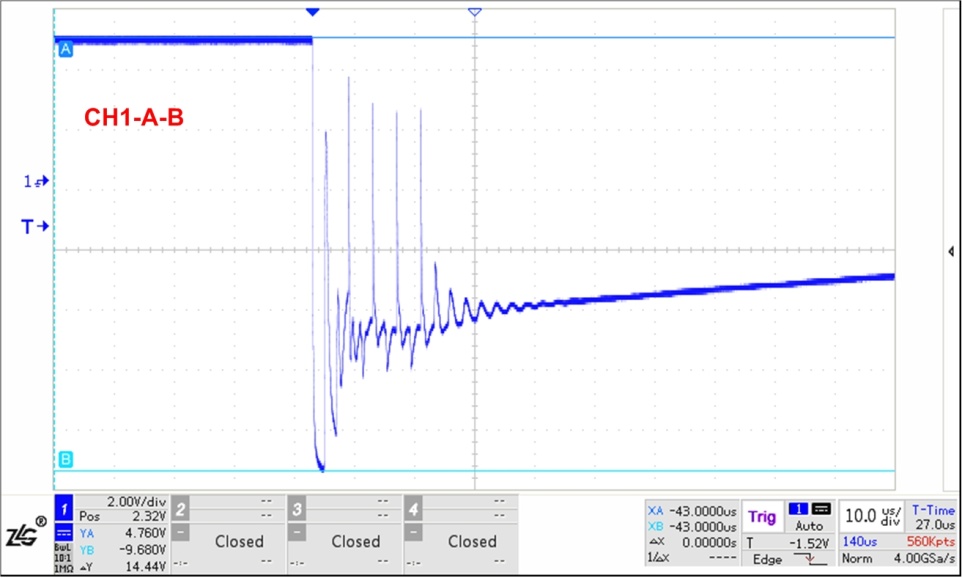This screenshot has width=962, height=578.
Task: Click the channel 1 ground reference marker
Action: coord(35,181)
